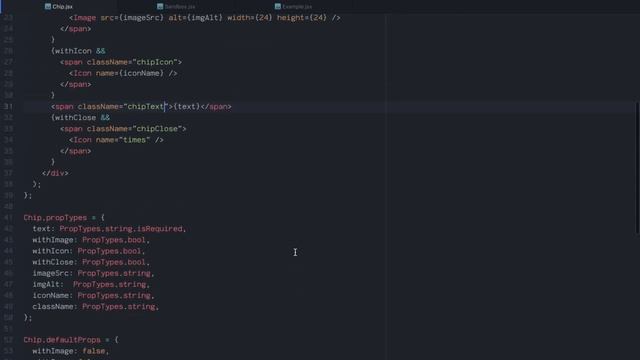Click the {withIcon && expression
This screenshot has height=360, width=640.
click(78, 51)
